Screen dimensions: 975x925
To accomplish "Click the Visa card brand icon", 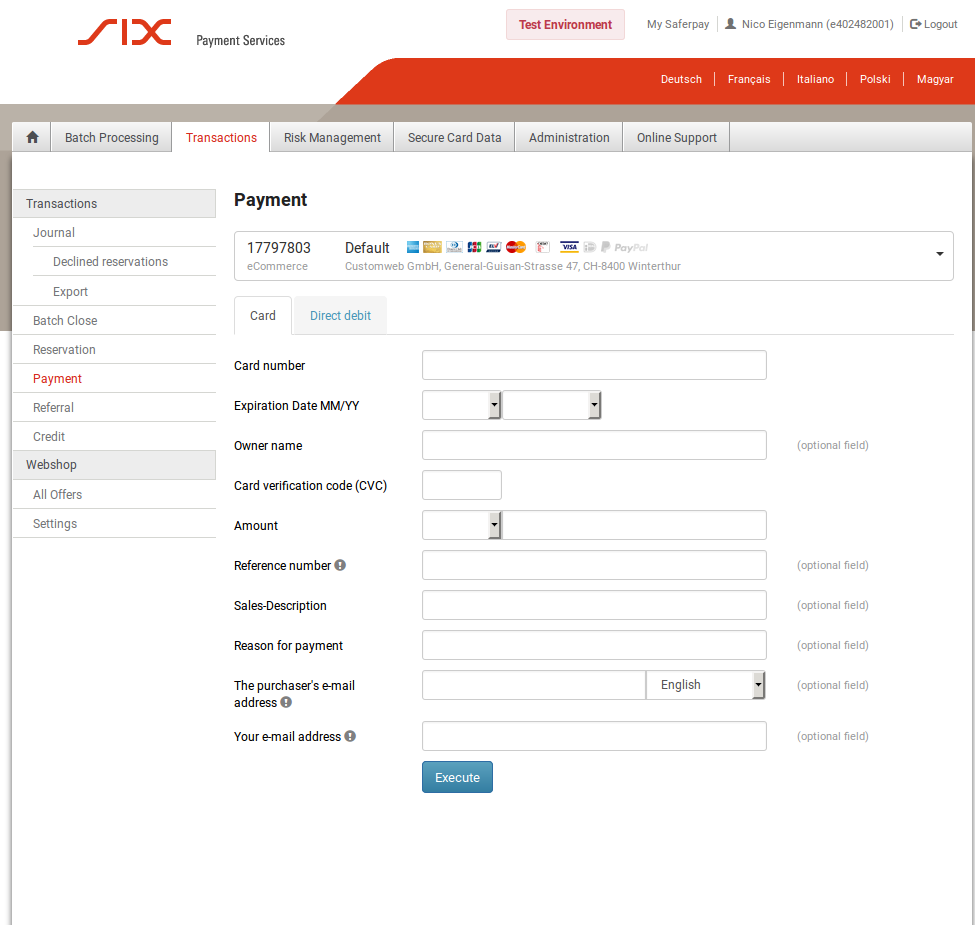I will click(x=569, y=247).
